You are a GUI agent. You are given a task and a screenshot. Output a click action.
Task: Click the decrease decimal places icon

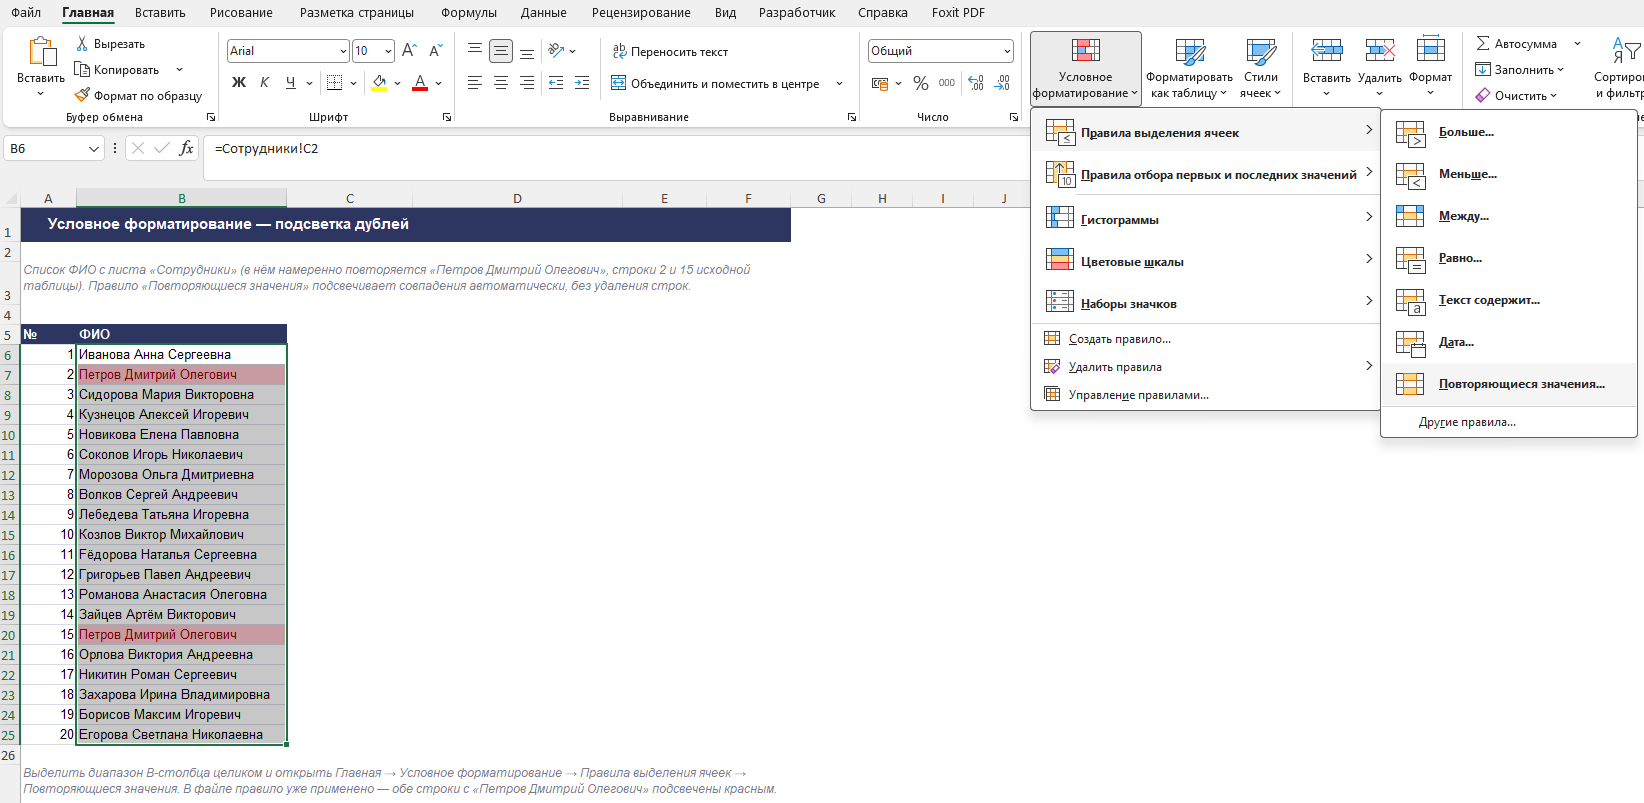[1002, 83]
